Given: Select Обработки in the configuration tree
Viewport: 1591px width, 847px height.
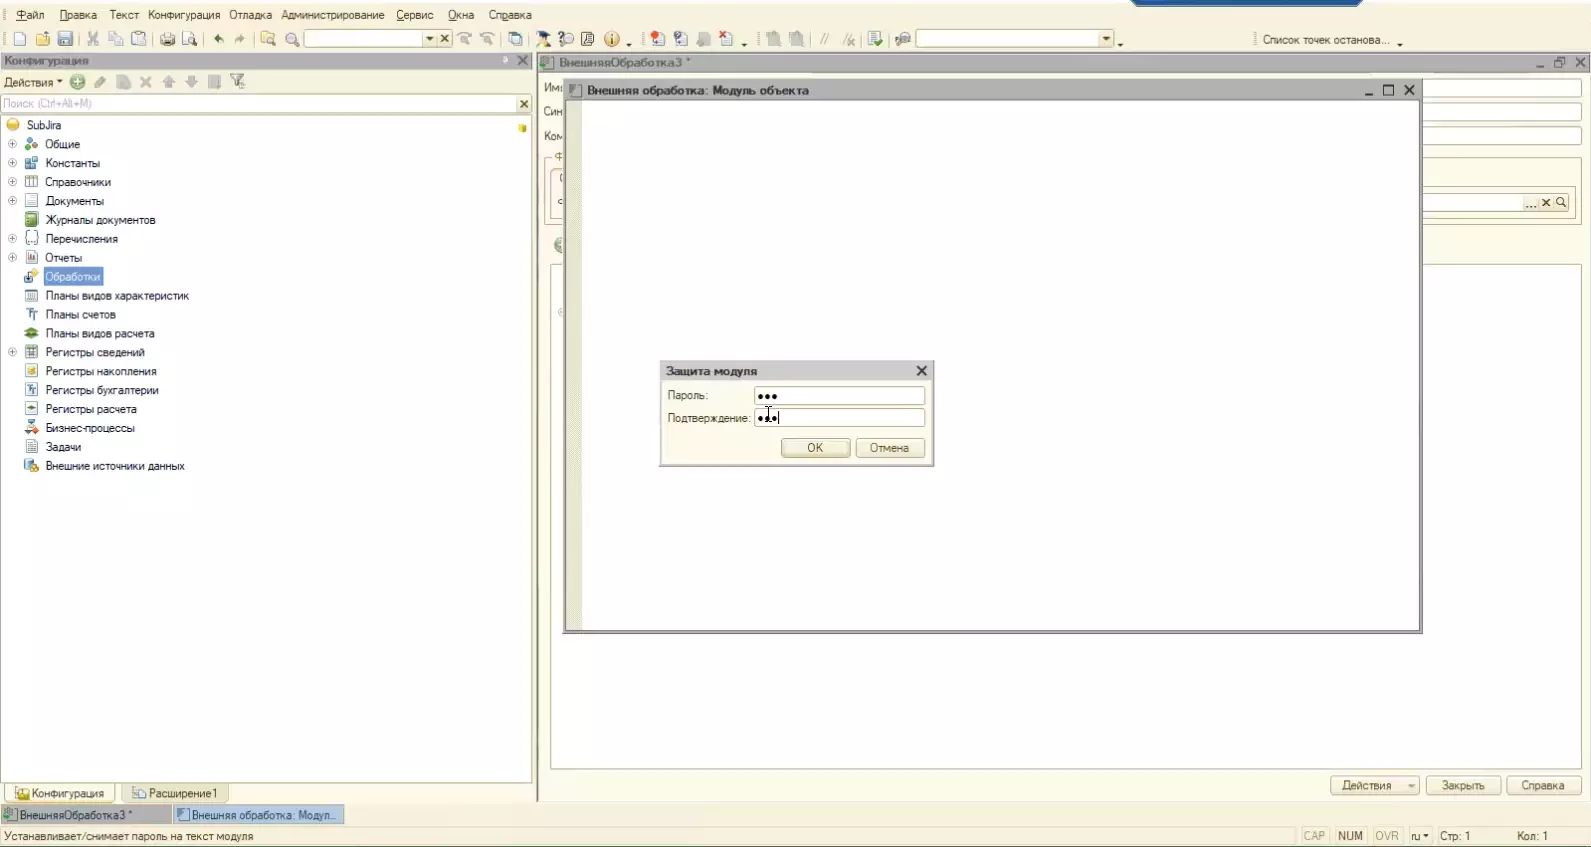Looking at the screenshot, I should [73, 277].
